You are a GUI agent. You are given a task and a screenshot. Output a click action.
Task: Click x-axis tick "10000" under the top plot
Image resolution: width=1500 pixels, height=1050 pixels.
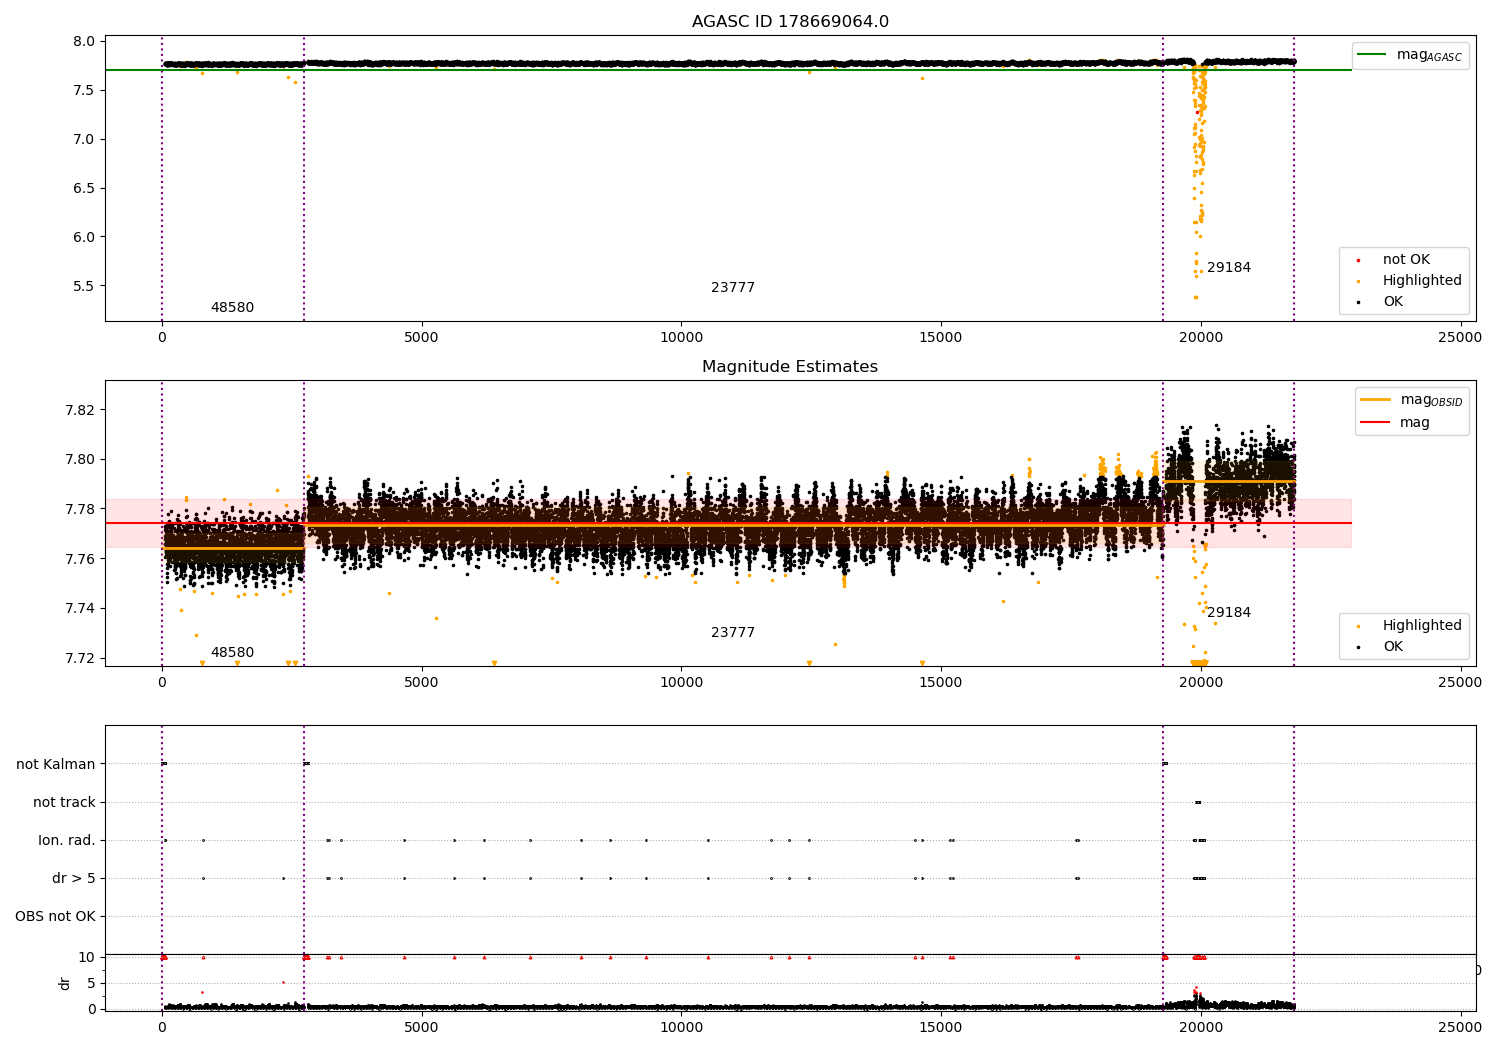click(681, 338)
